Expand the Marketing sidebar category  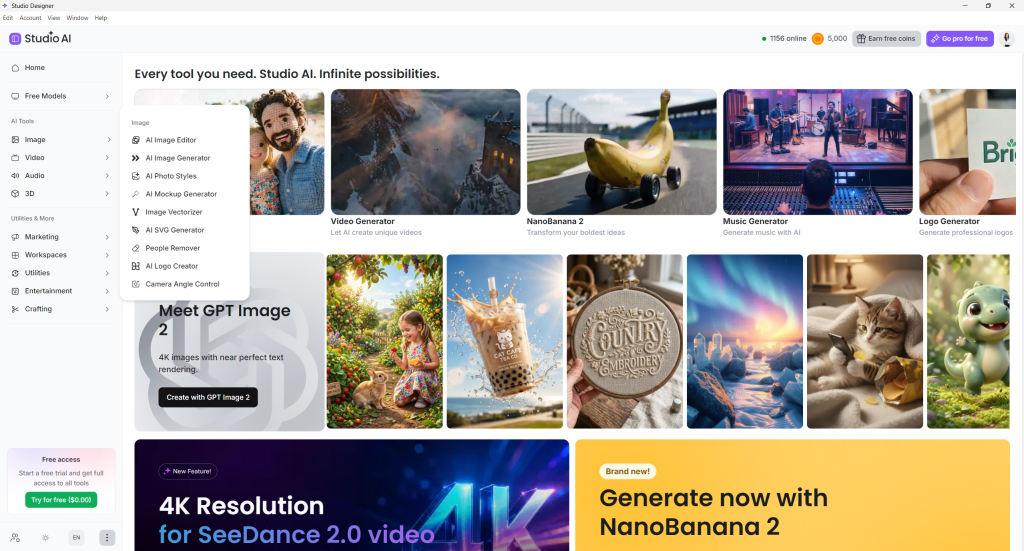[60, 237]
